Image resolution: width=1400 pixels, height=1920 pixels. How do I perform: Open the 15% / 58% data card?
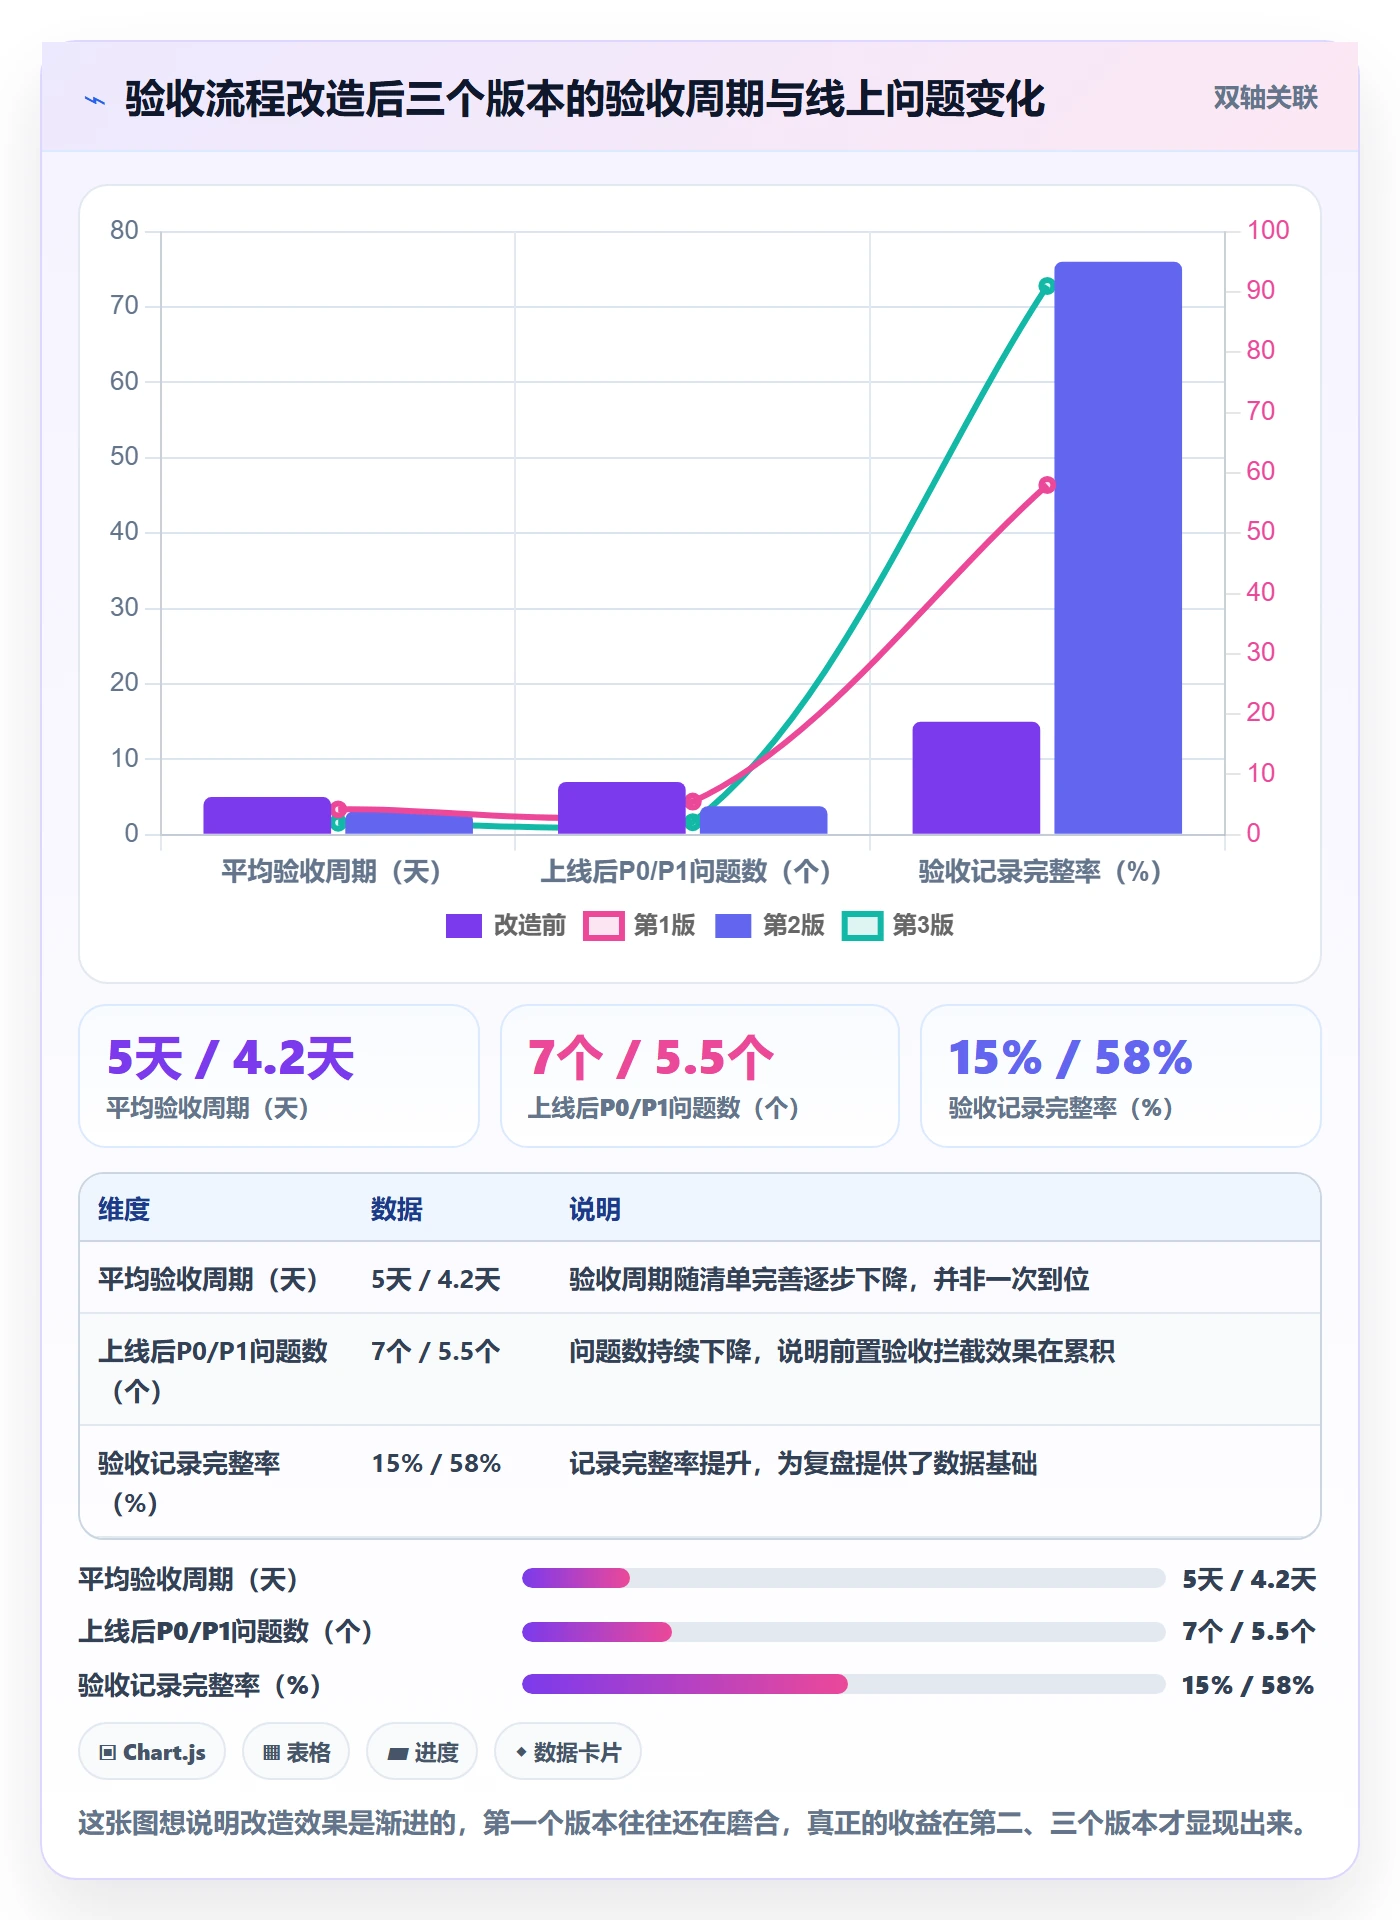pos(1121,1076)
